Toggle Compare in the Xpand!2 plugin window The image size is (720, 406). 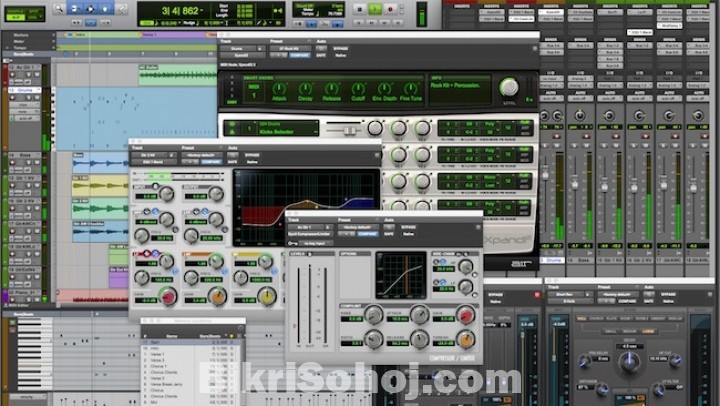click(300, 55)
